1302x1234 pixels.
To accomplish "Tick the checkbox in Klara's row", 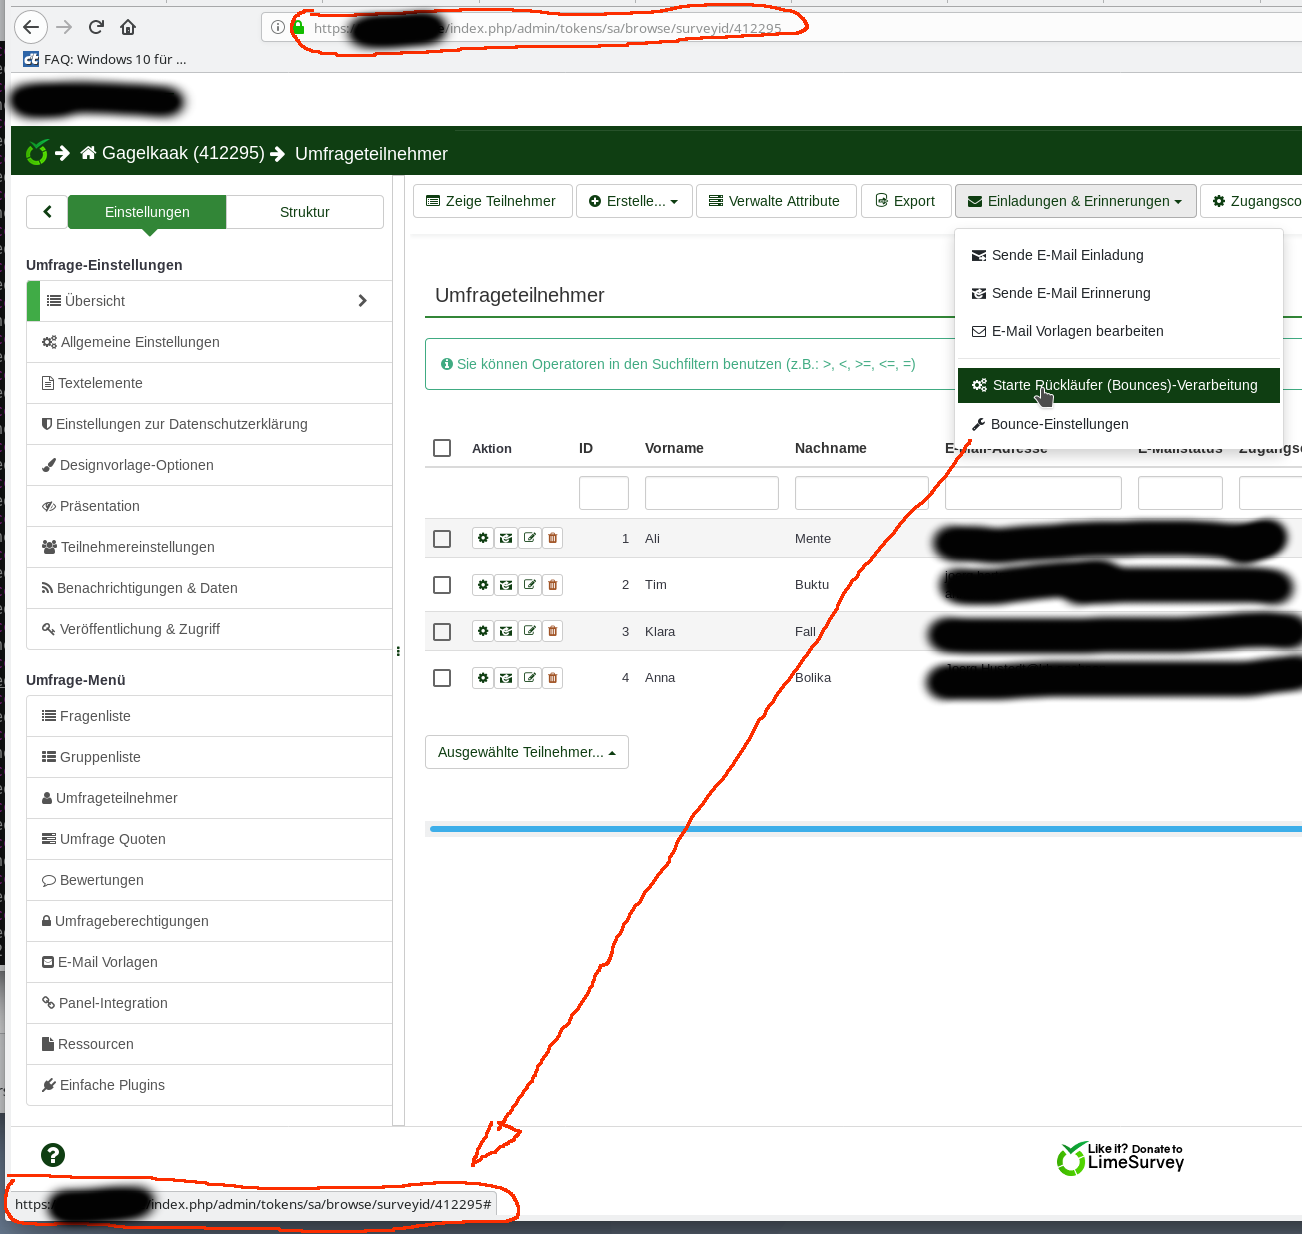I will click(x=442, y=632).
